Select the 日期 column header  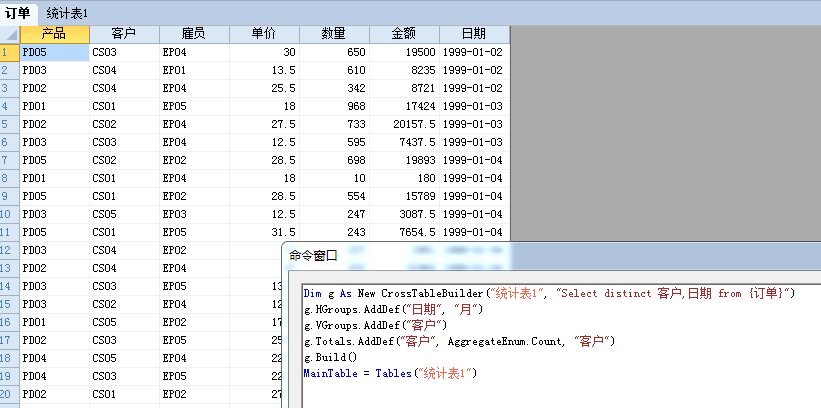(474, 35)
